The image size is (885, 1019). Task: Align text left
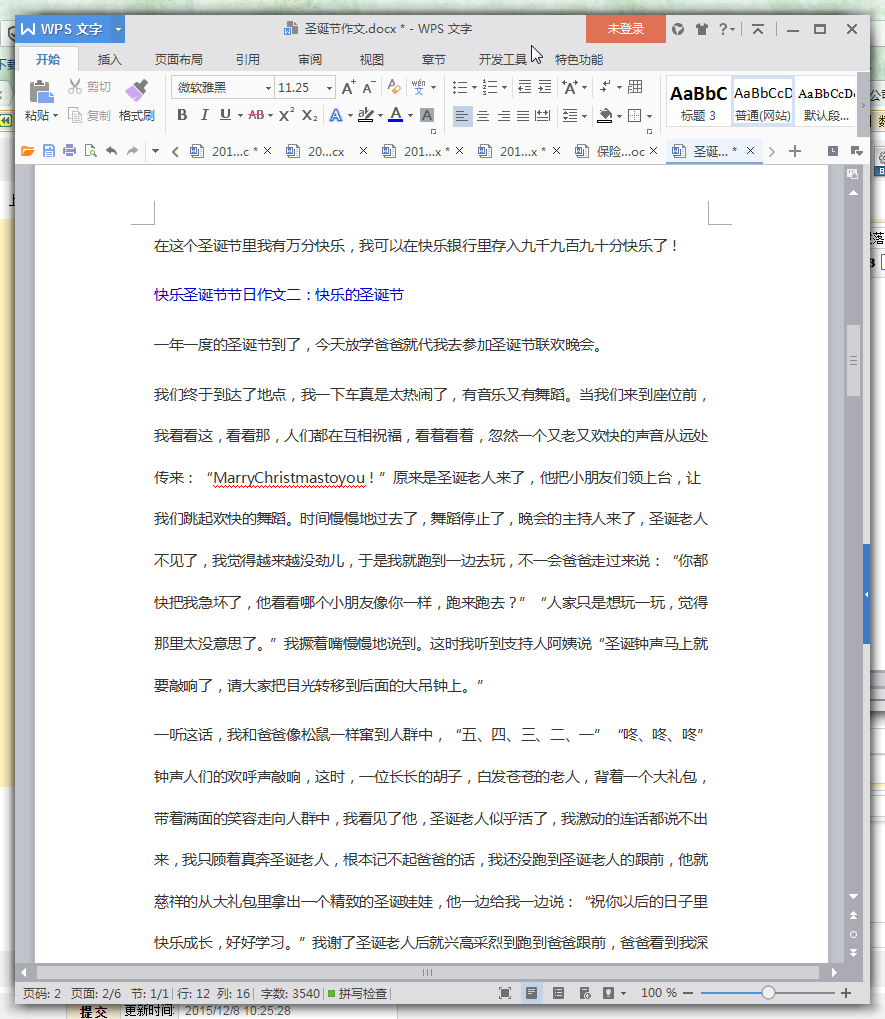461,116
